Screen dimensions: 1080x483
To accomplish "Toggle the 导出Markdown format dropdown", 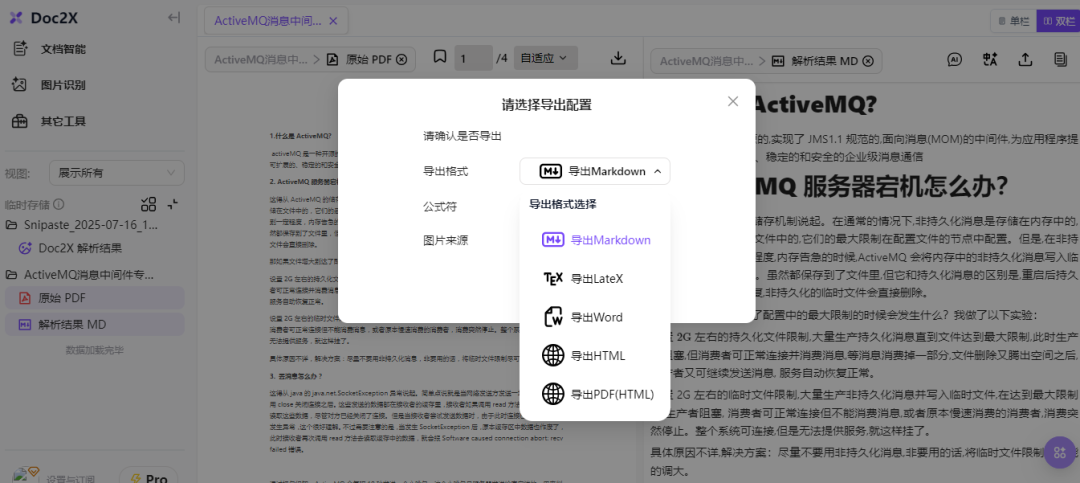I will (x=594, y=172).
